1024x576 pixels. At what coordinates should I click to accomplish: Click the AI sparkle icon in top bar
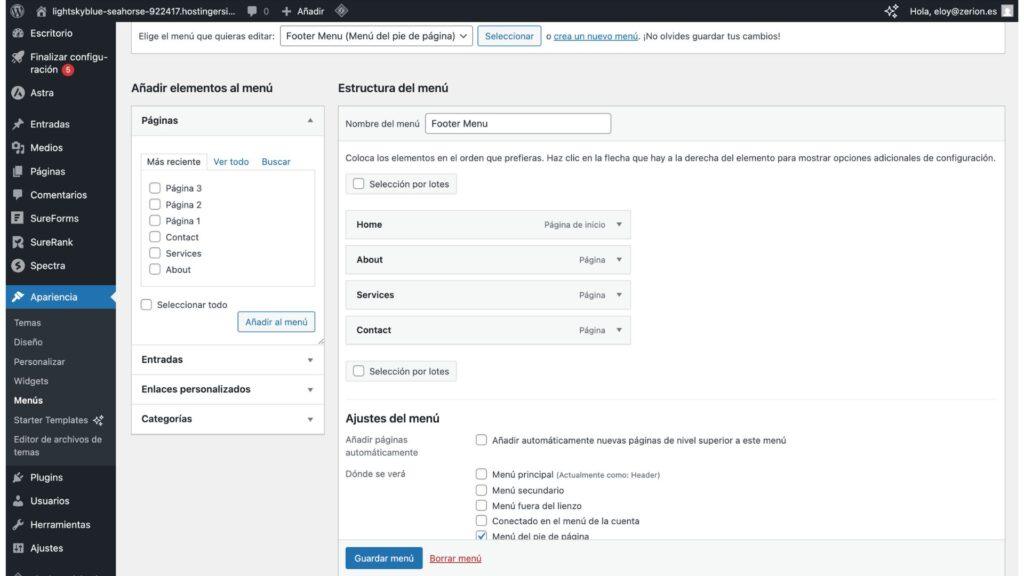point(891,11)
